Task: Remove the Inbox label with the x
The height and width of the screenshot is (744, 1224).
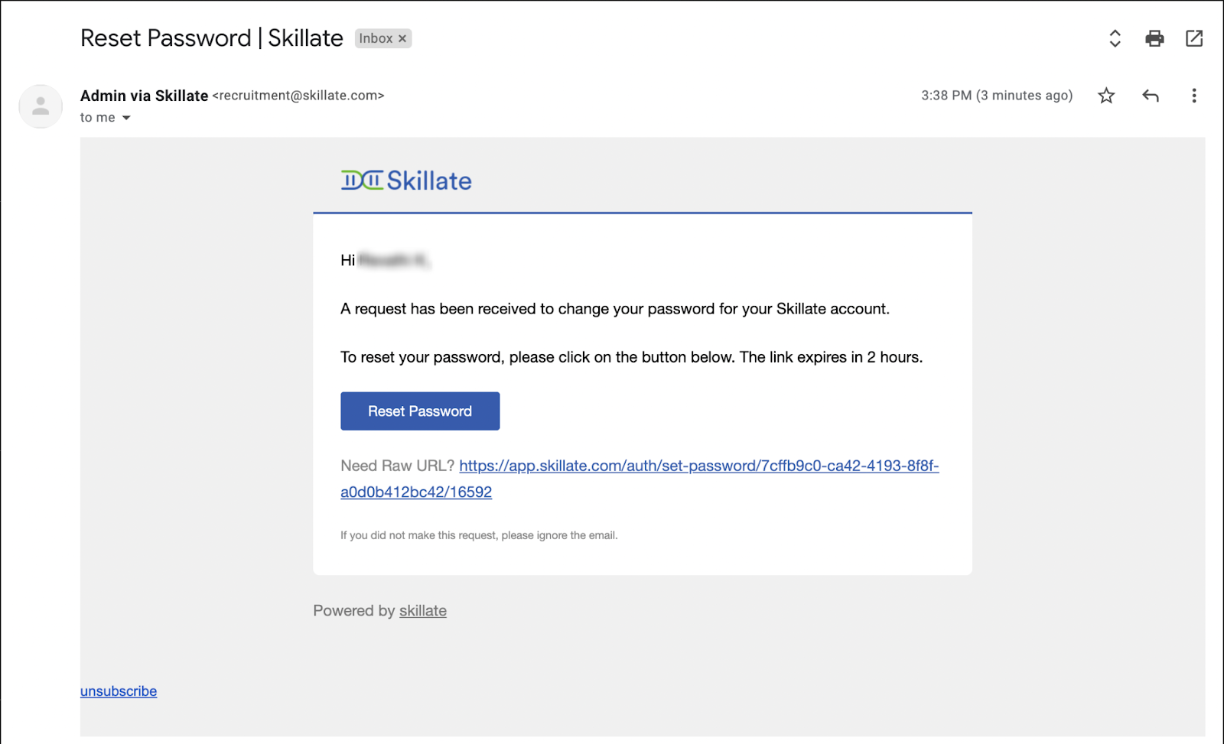Action: coord(402,39)
